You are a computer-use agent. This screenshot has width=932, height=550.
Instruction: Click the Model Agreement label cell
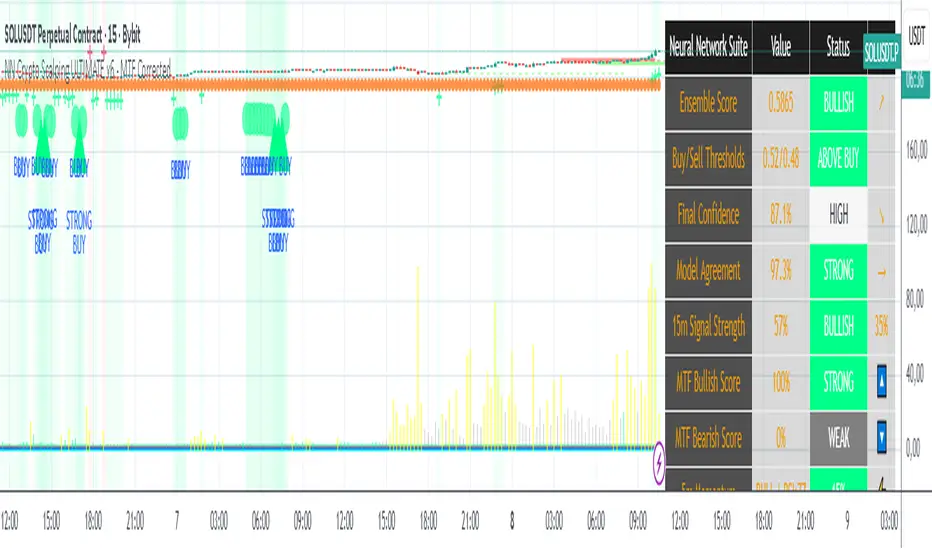pos(709,271)
